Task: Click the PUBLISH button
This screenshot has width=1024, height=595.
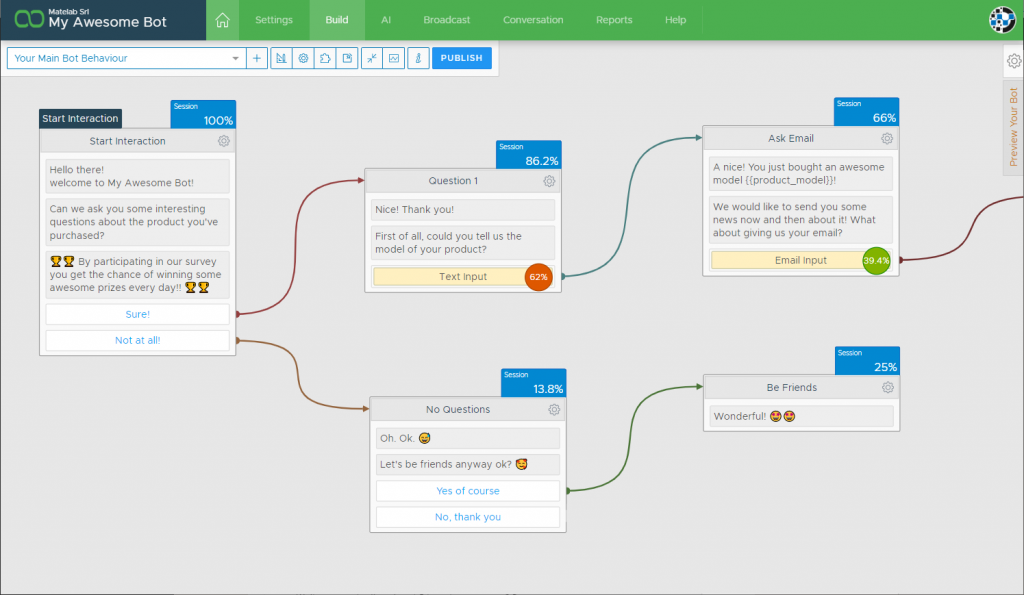Action: [x=461, y=58]
